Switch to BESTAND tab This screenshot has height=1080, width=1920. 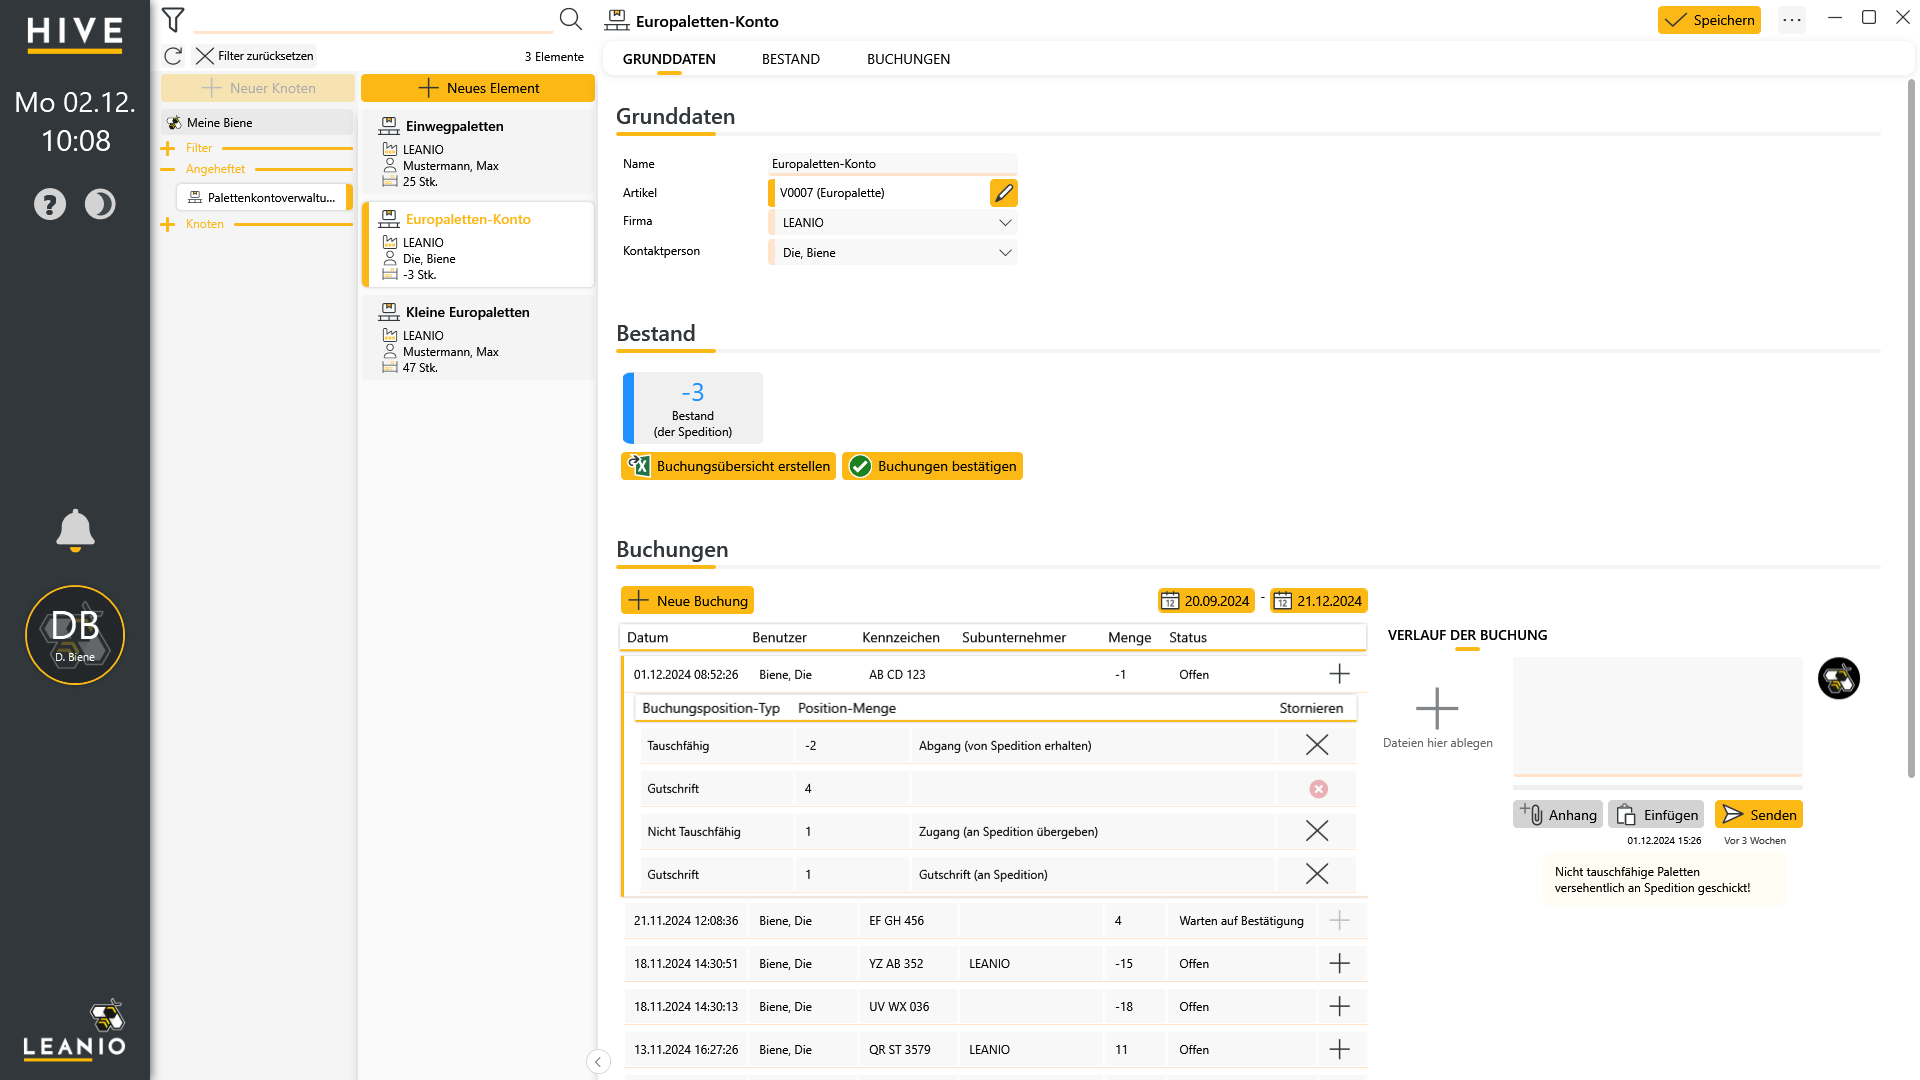pos(791,59)
